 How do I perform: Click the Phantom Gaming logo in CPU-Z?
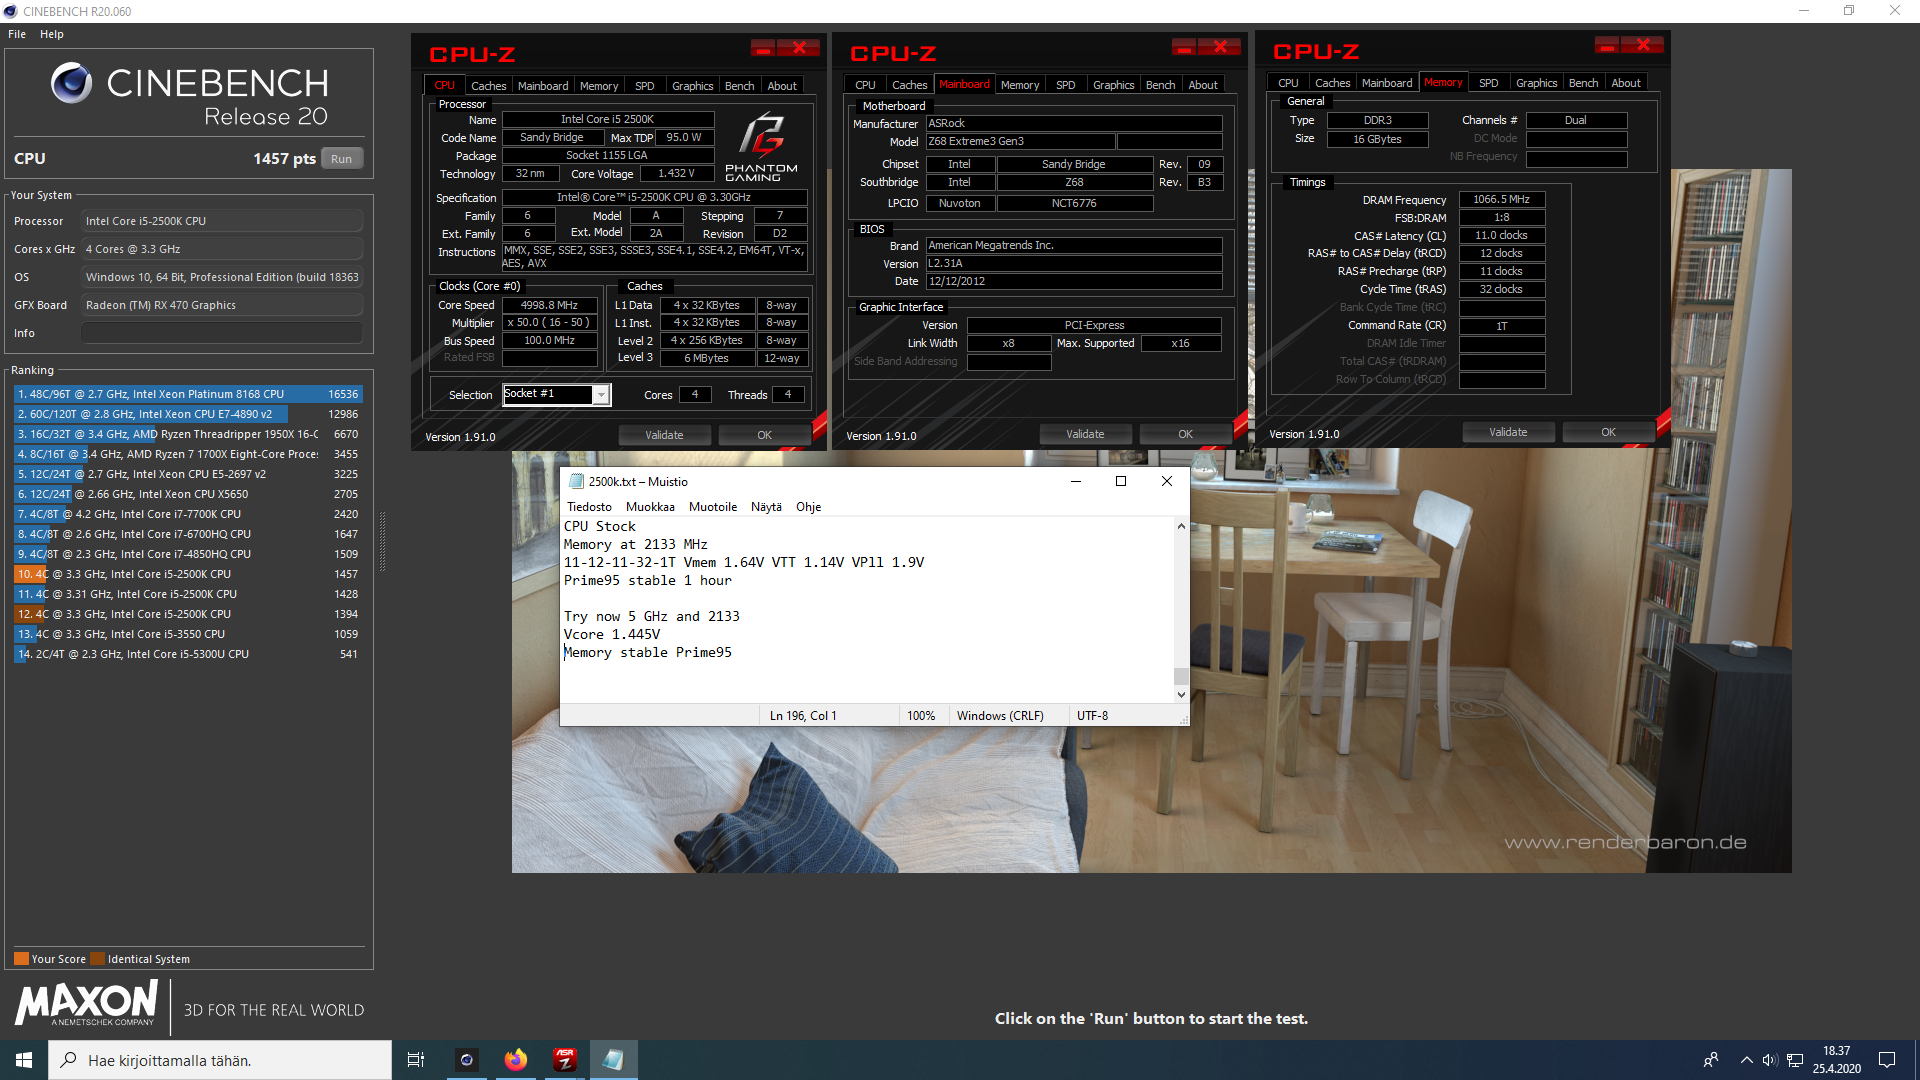click(x=761, y=146)
